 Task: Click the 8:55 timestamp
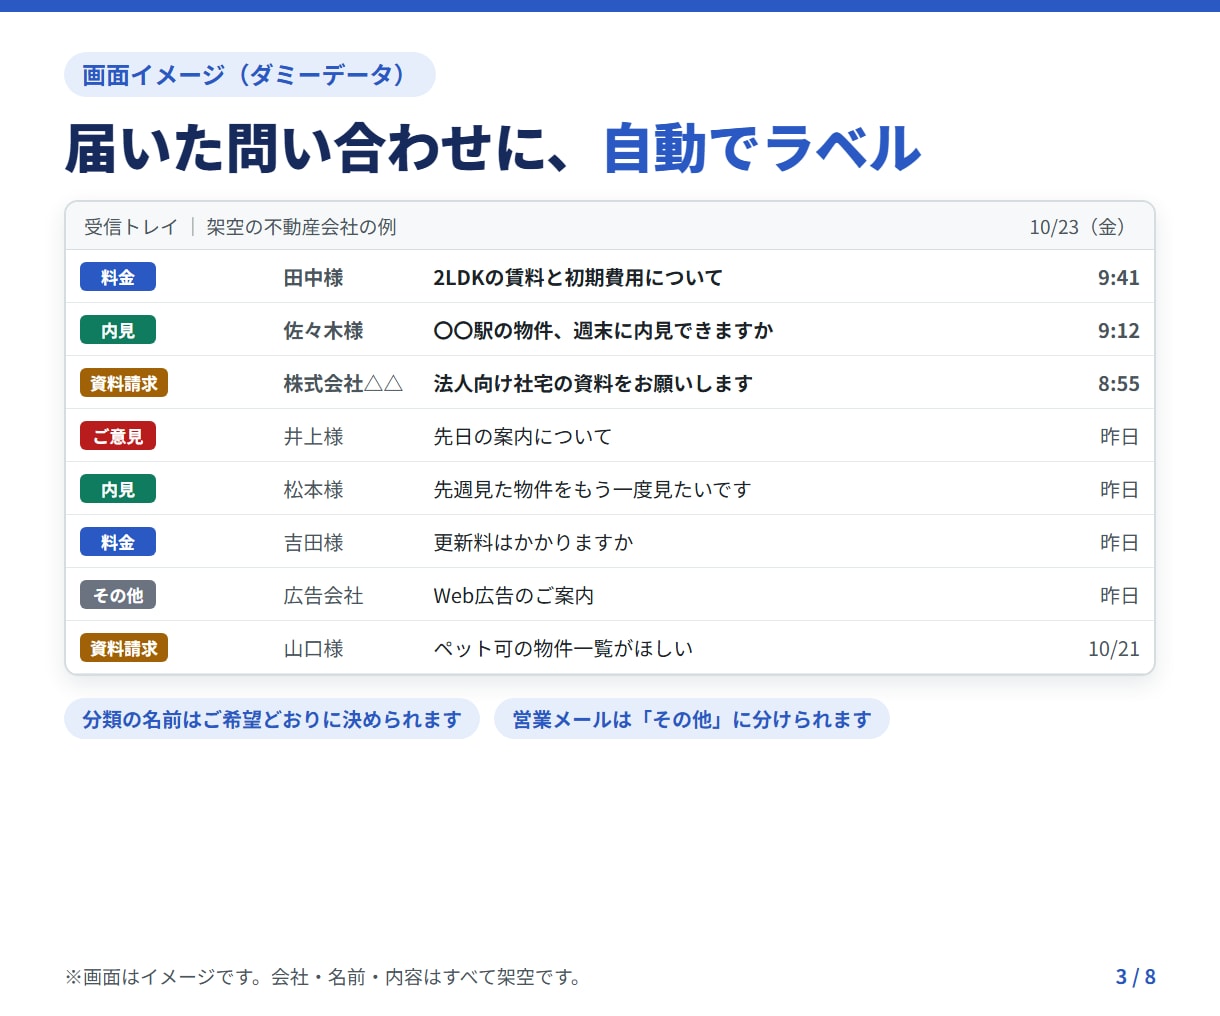click(x=1118, y=384)
